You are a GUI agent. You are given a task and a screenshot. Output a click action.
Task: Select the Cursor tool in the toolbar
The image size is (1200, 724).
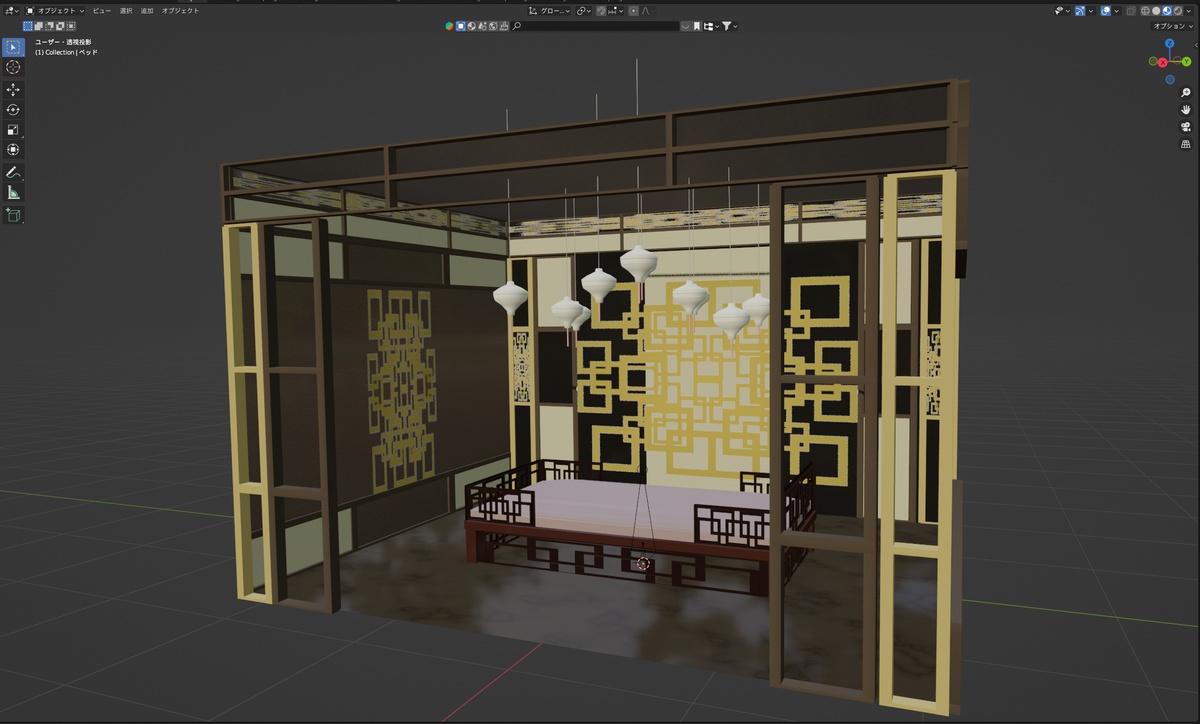(13, 67)
